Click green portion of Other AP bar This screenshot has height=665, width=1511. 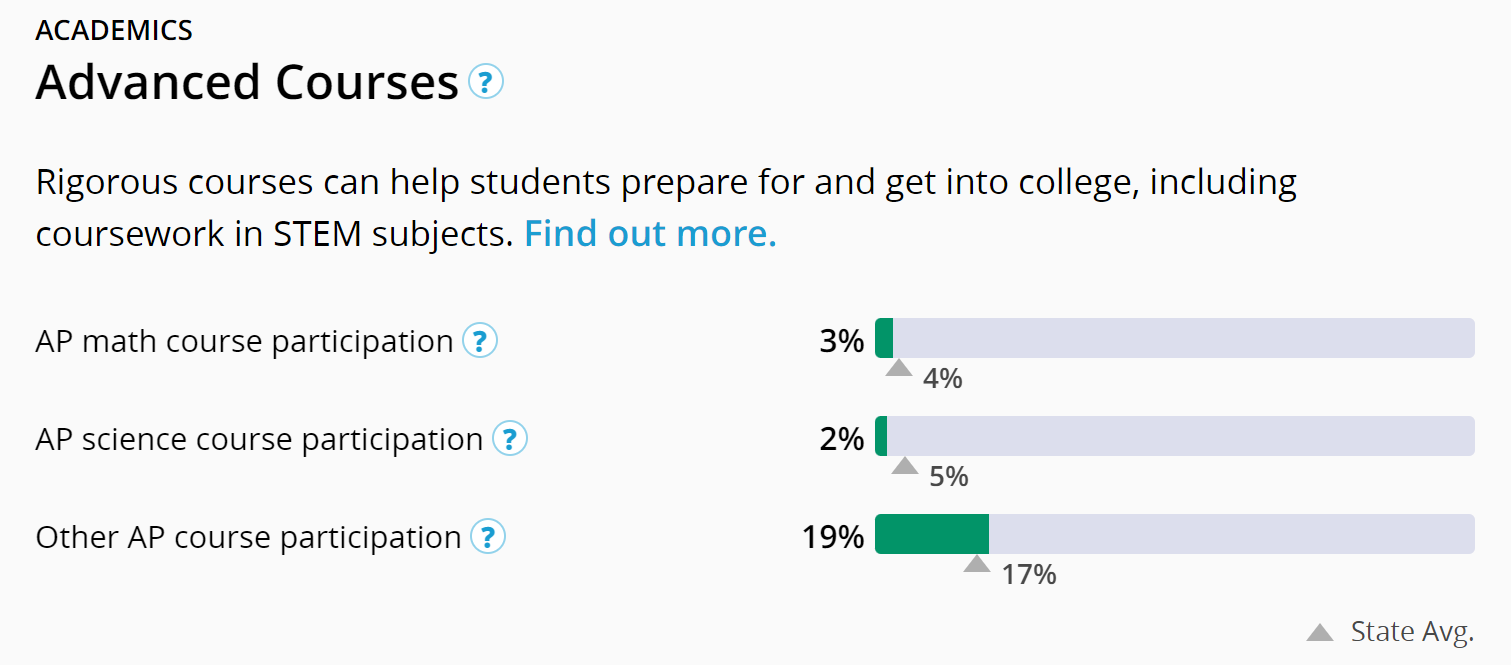(x=931, y=534)
